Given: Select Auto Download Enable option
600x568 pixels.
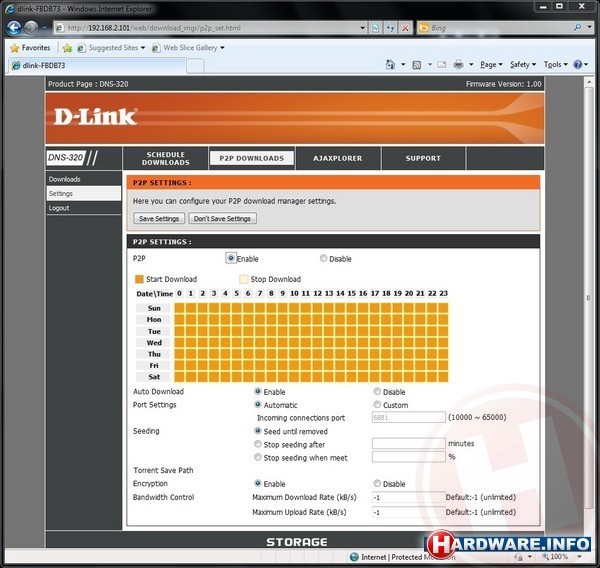Looking at the screenshot, I should pyautogui.click(x=258, y=392).
